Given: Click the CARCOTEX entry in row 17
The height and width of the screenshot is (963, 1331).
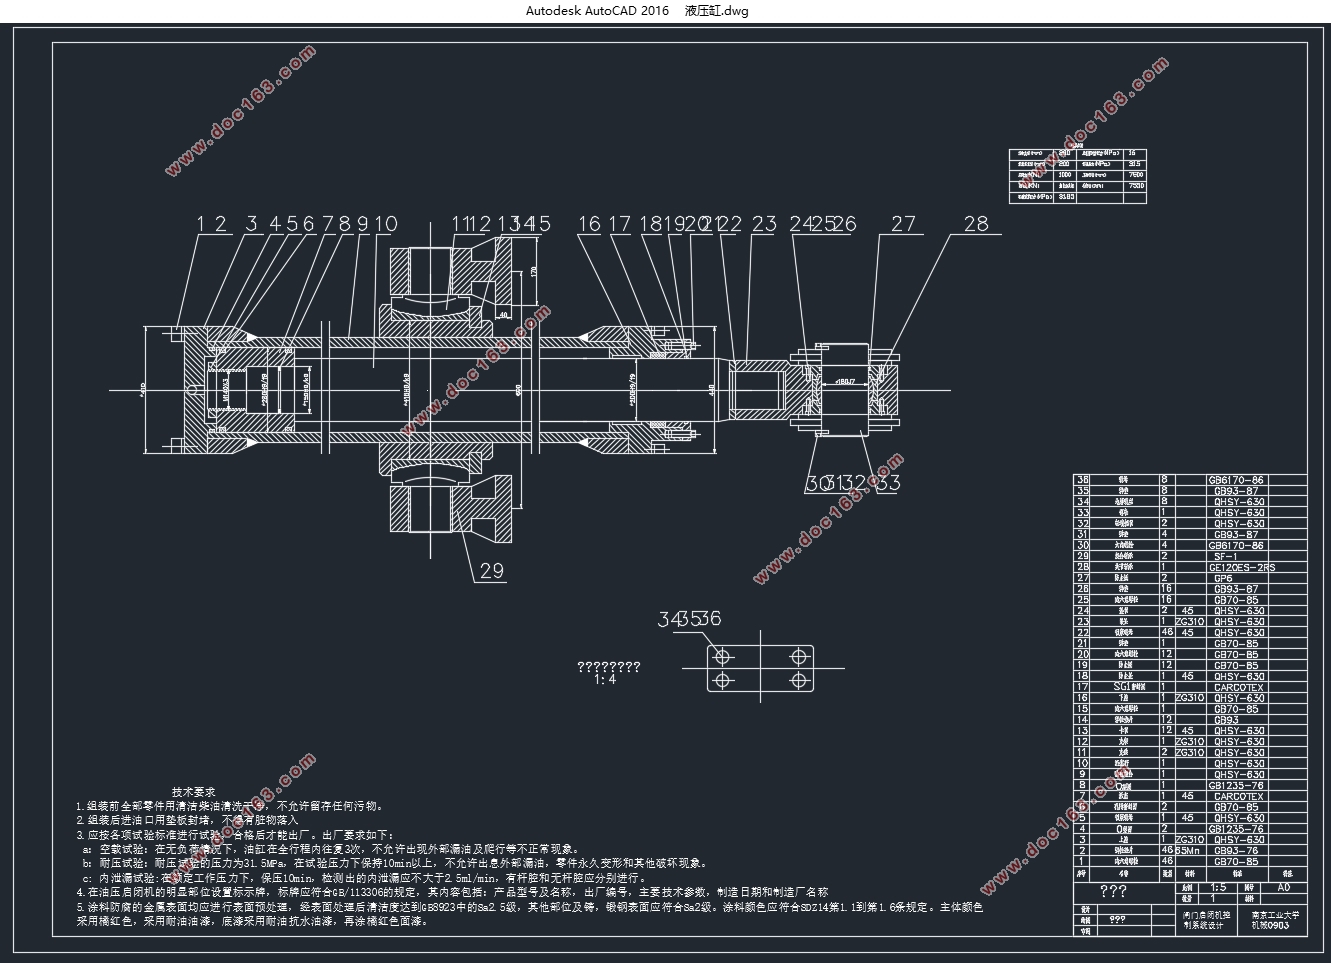Looking at the screenshot, I should point(1239,687).
